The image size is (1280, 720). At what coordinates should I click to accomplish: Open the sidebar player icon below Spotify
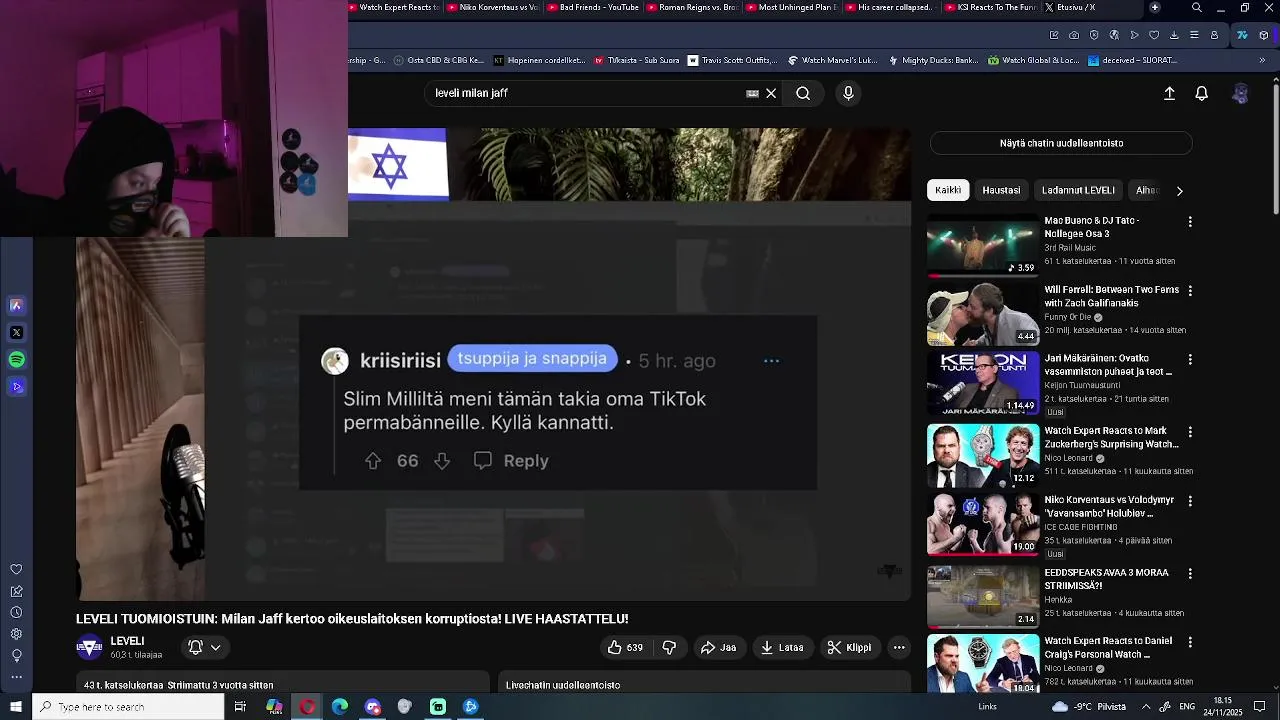point(16,386)
